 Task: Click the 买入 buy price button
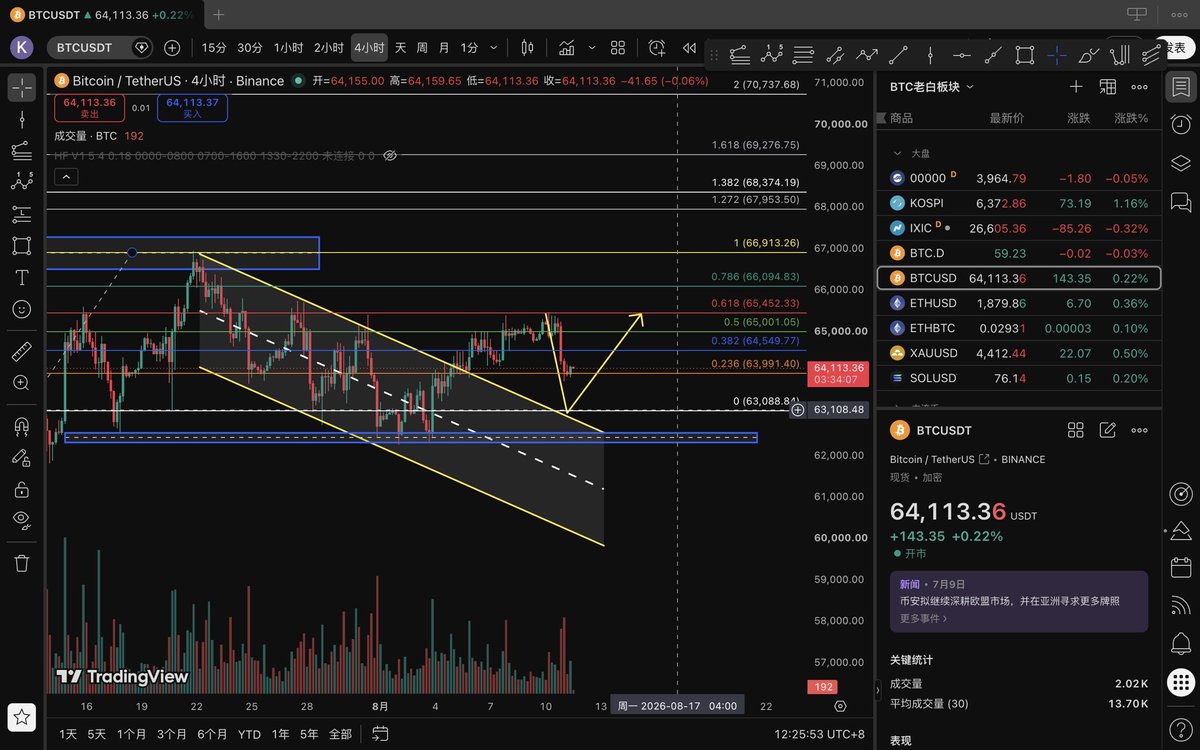192,108
